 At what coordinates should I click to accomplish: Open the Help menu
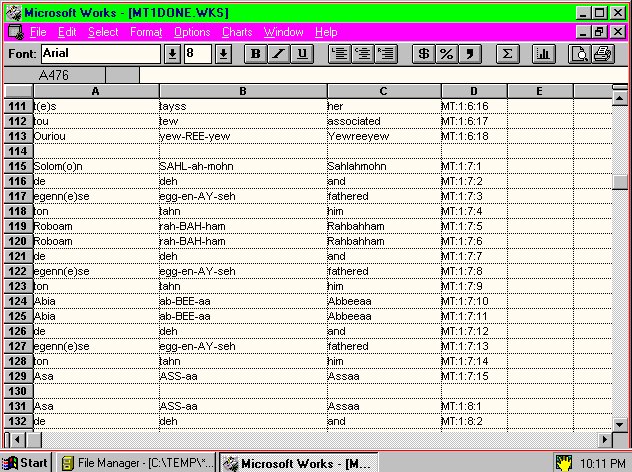click(x=326, y=32)
